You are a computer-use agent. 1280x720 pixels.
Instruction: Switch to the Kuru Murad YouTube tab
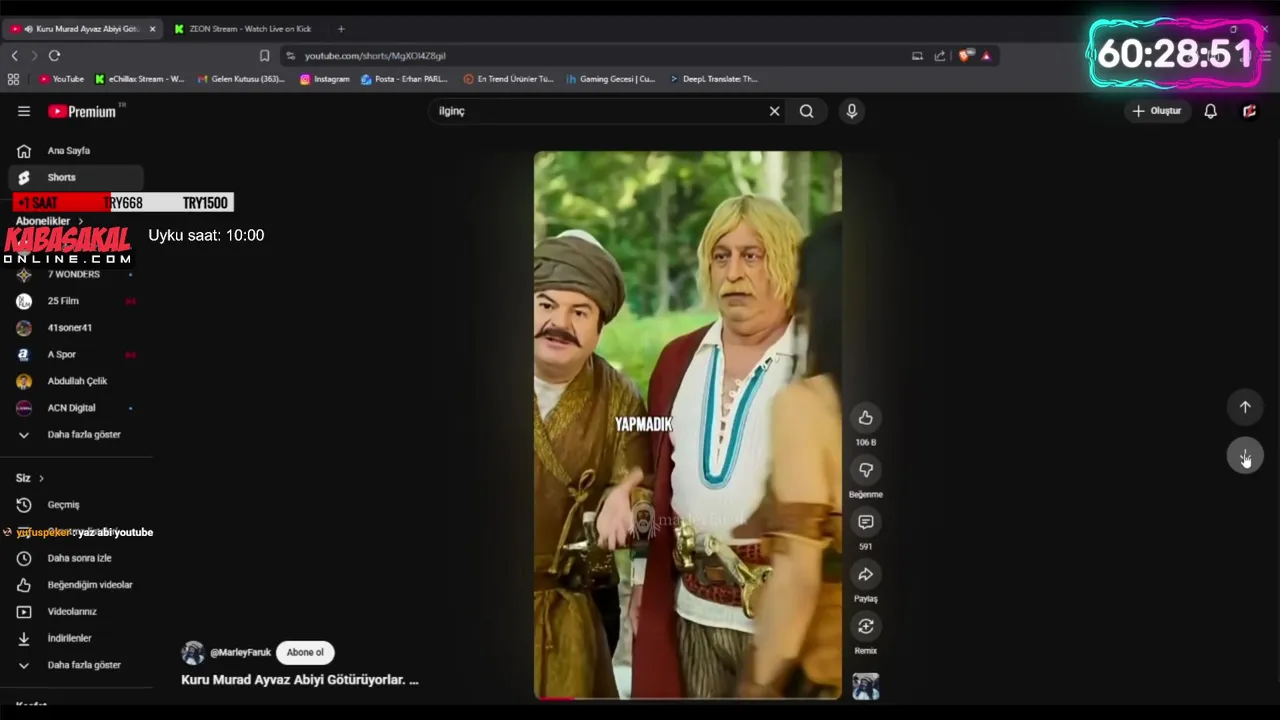80,29
